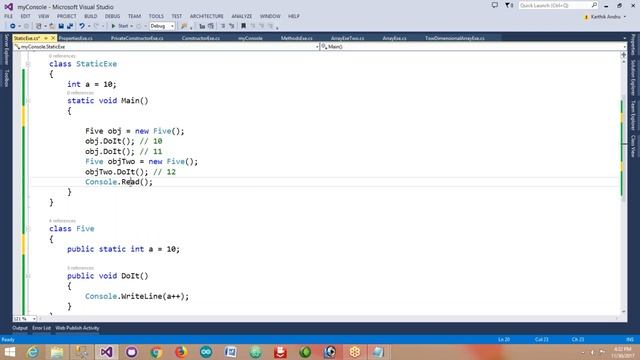Screen dimensions: 640x360
Task: Open the ARCHITECTURE menu
Action: click(207, 16)
